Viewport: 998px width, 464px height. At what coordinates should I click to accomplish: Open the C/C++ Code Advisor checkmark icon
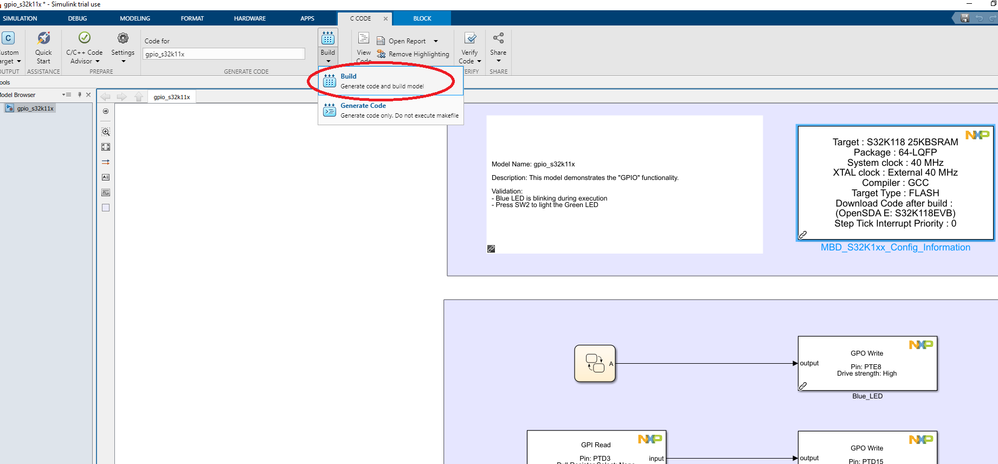[84, 38]
